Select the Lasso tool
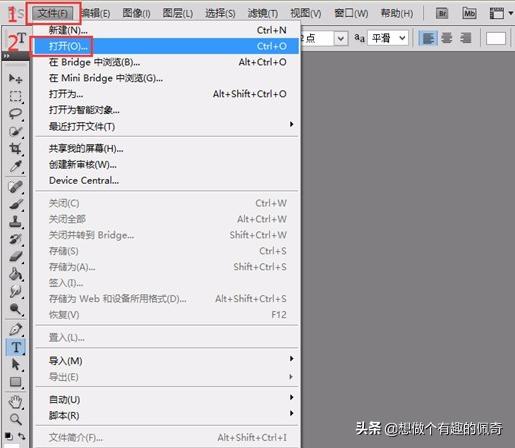 pos(15,114)
